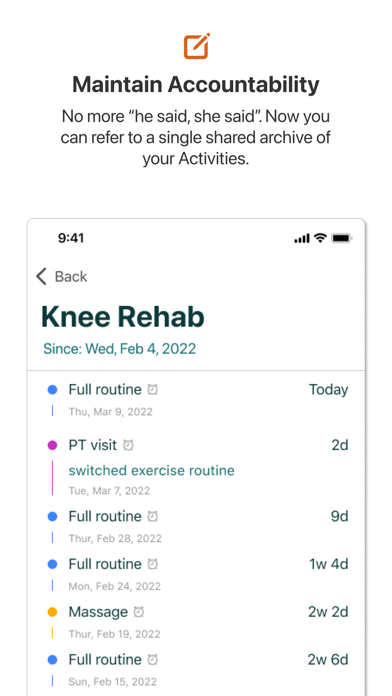This screenshot has height=696, width=392.
Task: Tap alarm icon on Feb 15 Full routine
Action: pos(153,660)
